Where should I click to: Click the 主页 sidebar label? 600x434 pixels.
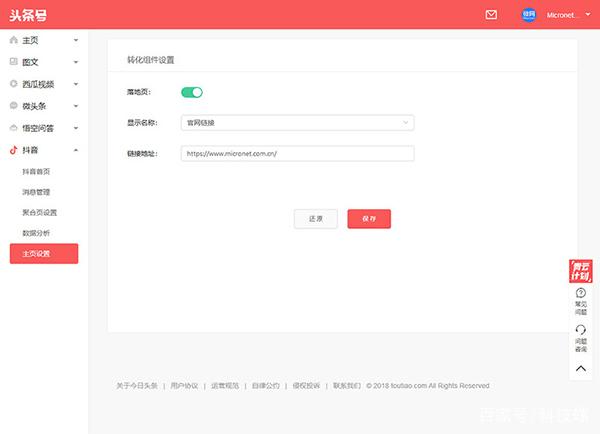click(30, 40)
